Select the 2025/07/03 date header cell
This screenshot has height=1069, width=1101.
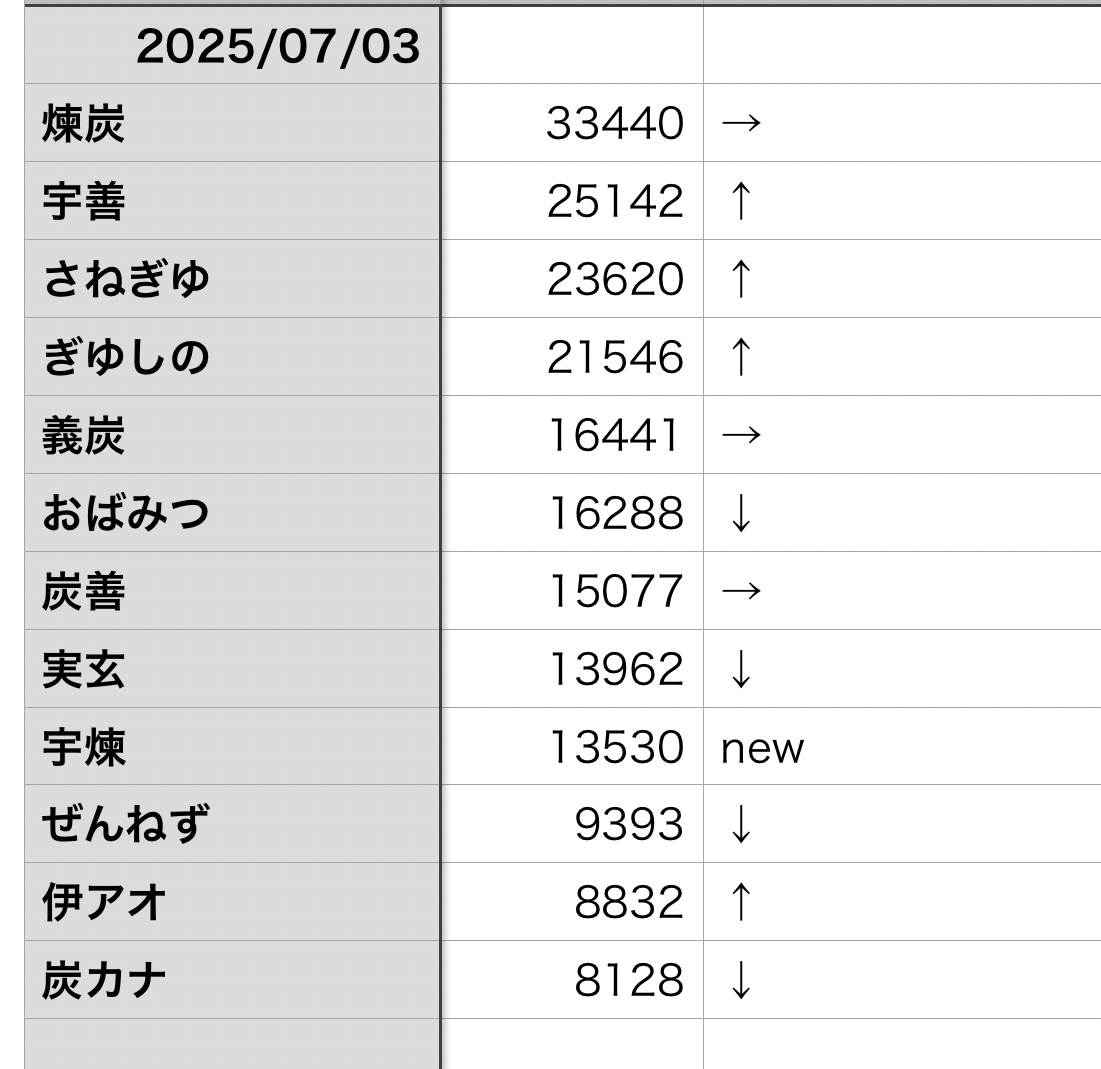(x=232, y=46)
